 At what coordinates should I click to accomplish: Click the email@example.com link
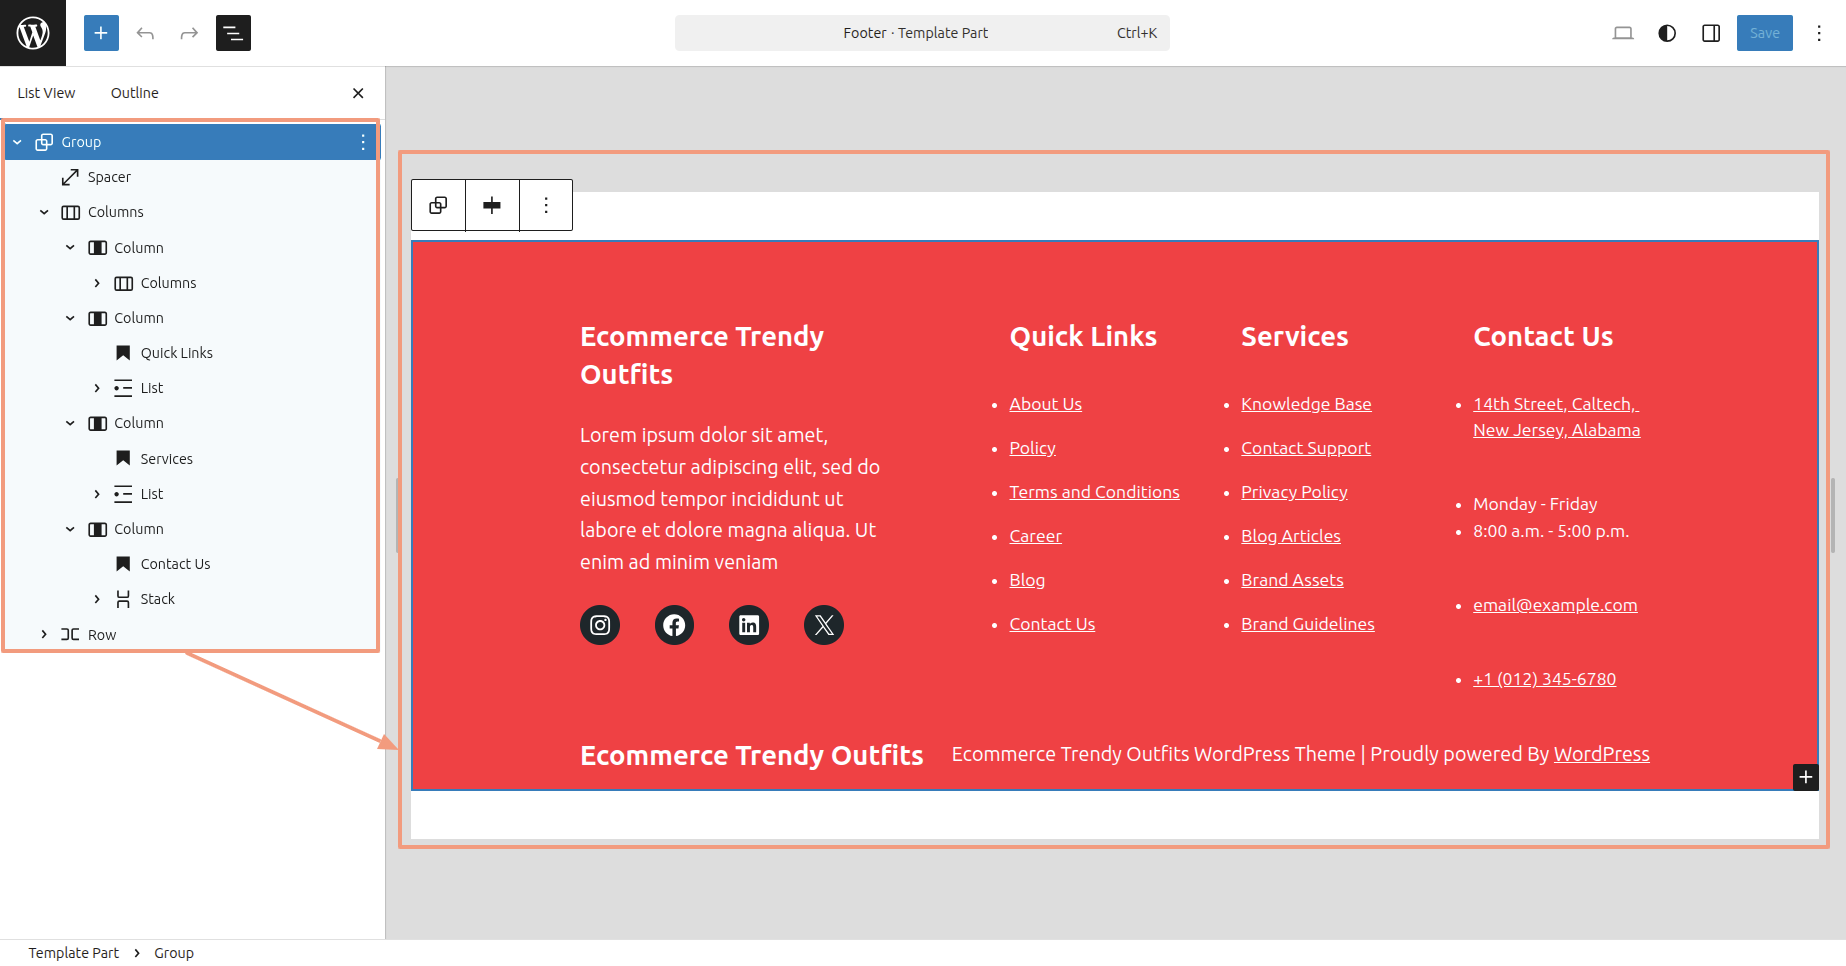pos(1555,605)
